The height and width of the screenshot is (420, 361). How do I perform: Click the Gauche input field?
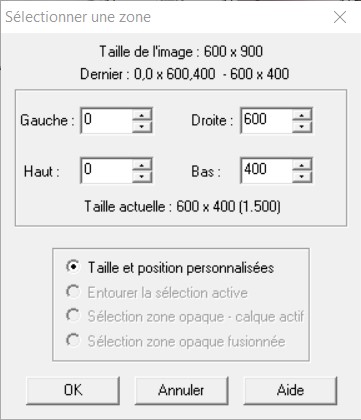pos(107,121)
